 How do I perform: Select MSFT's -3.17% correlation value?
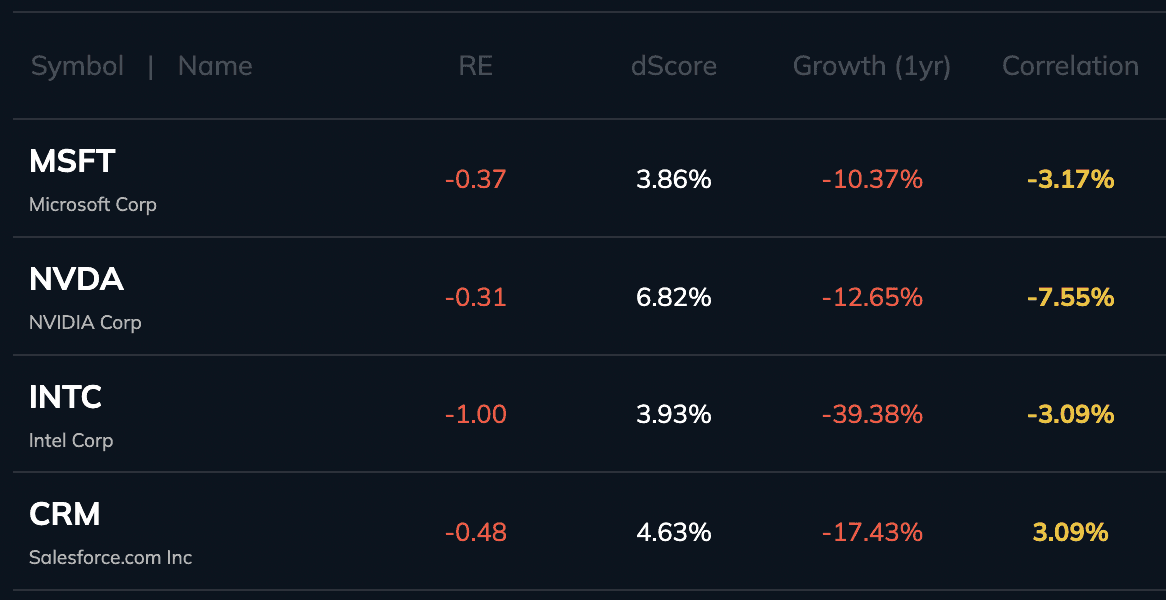pyautogui.click(x=1070, y=180)
